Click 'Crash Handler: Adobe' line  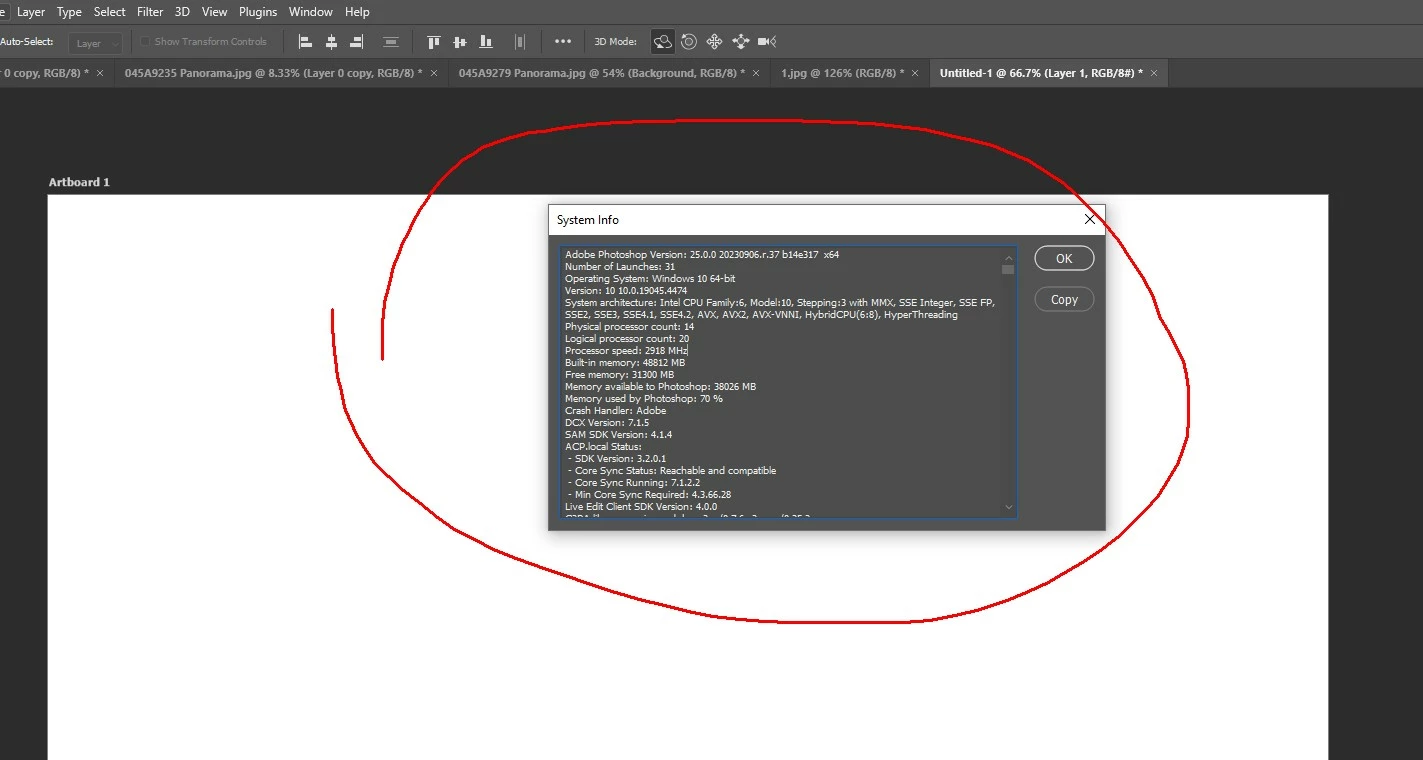pos(615,411)
